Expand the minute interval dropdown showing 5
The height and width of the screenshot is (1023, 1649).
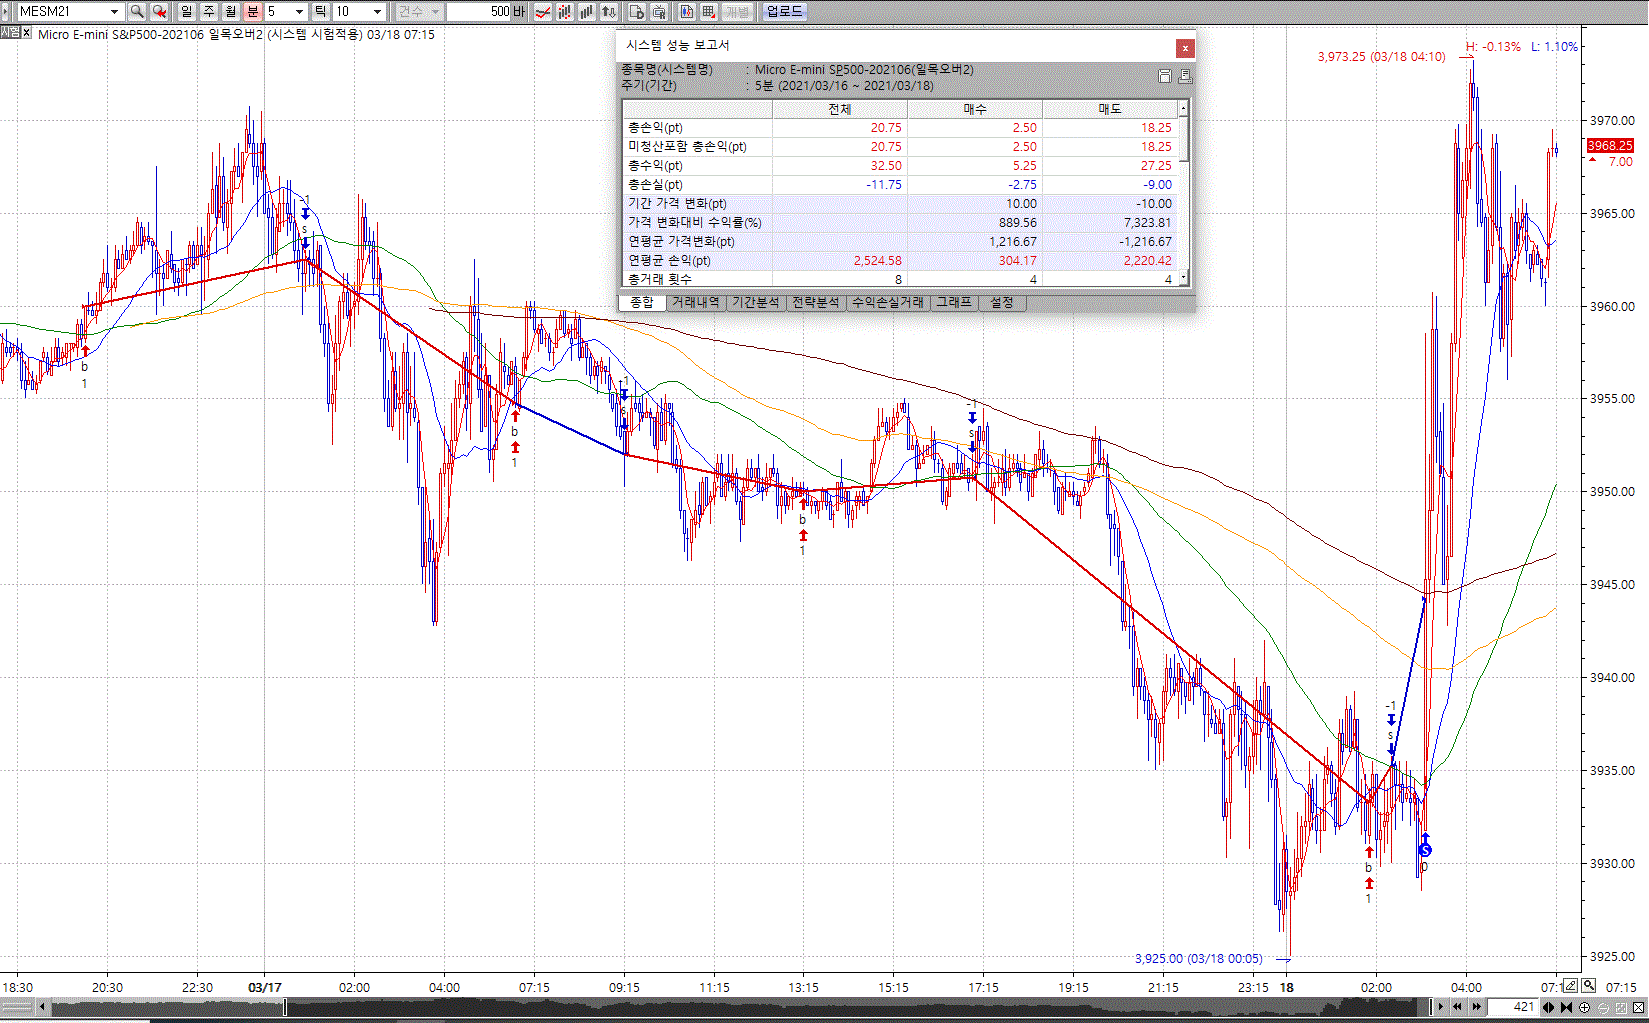point(299,11)
